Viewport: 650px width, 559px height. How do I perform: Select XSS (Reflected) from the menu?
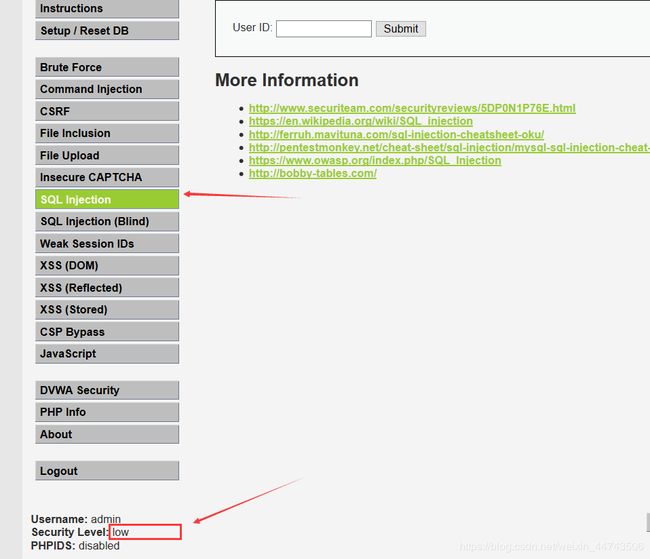106,287
